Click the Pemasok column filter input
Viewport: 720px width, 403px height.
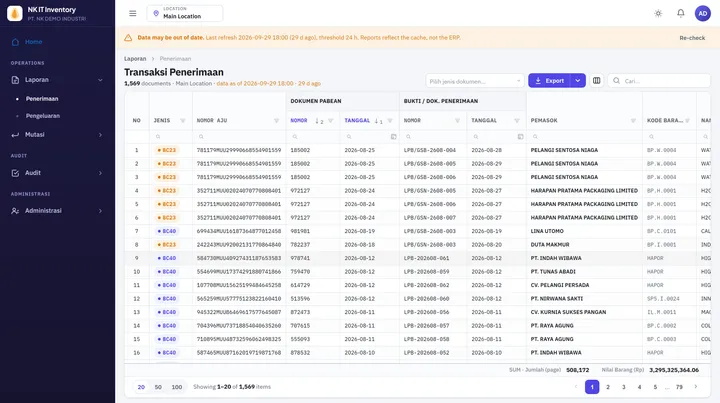tap(584, 137)
